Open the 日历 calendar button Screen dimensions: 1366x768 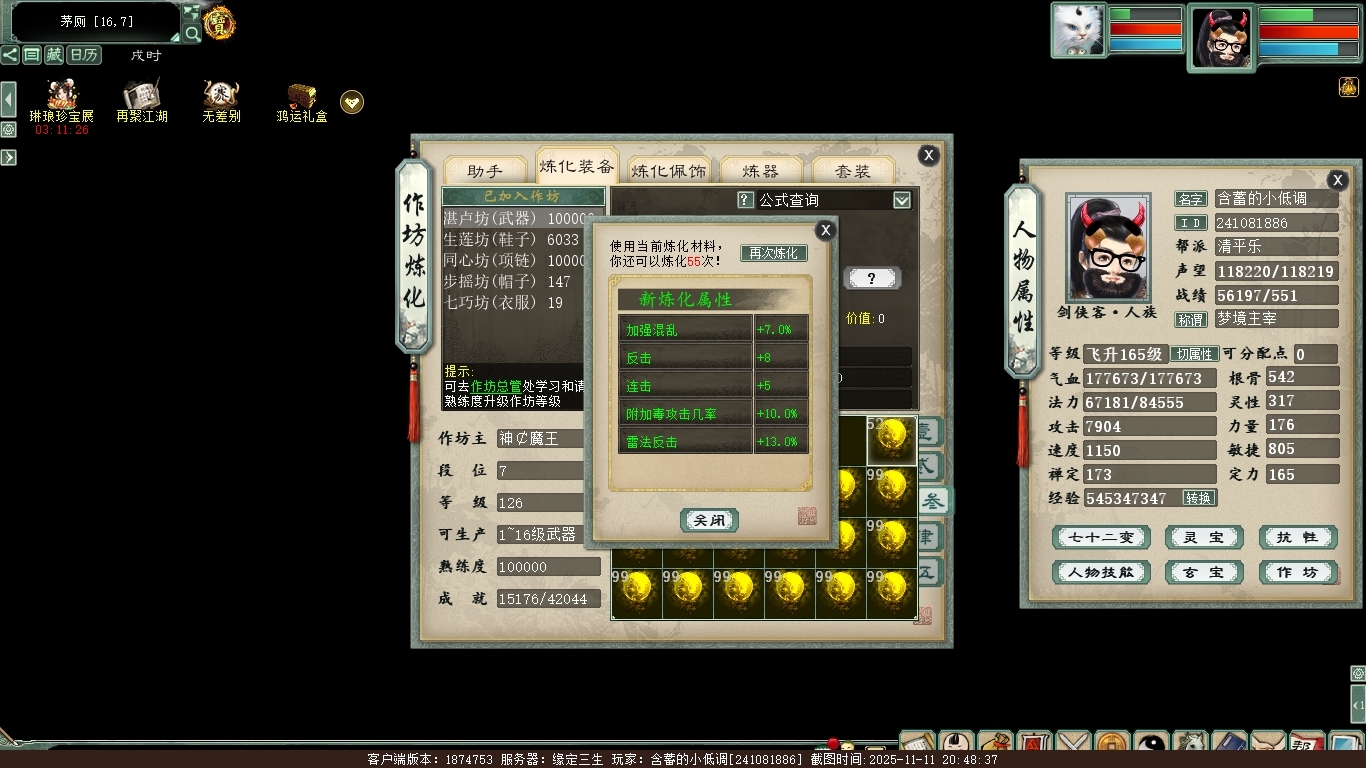(84, 55)
